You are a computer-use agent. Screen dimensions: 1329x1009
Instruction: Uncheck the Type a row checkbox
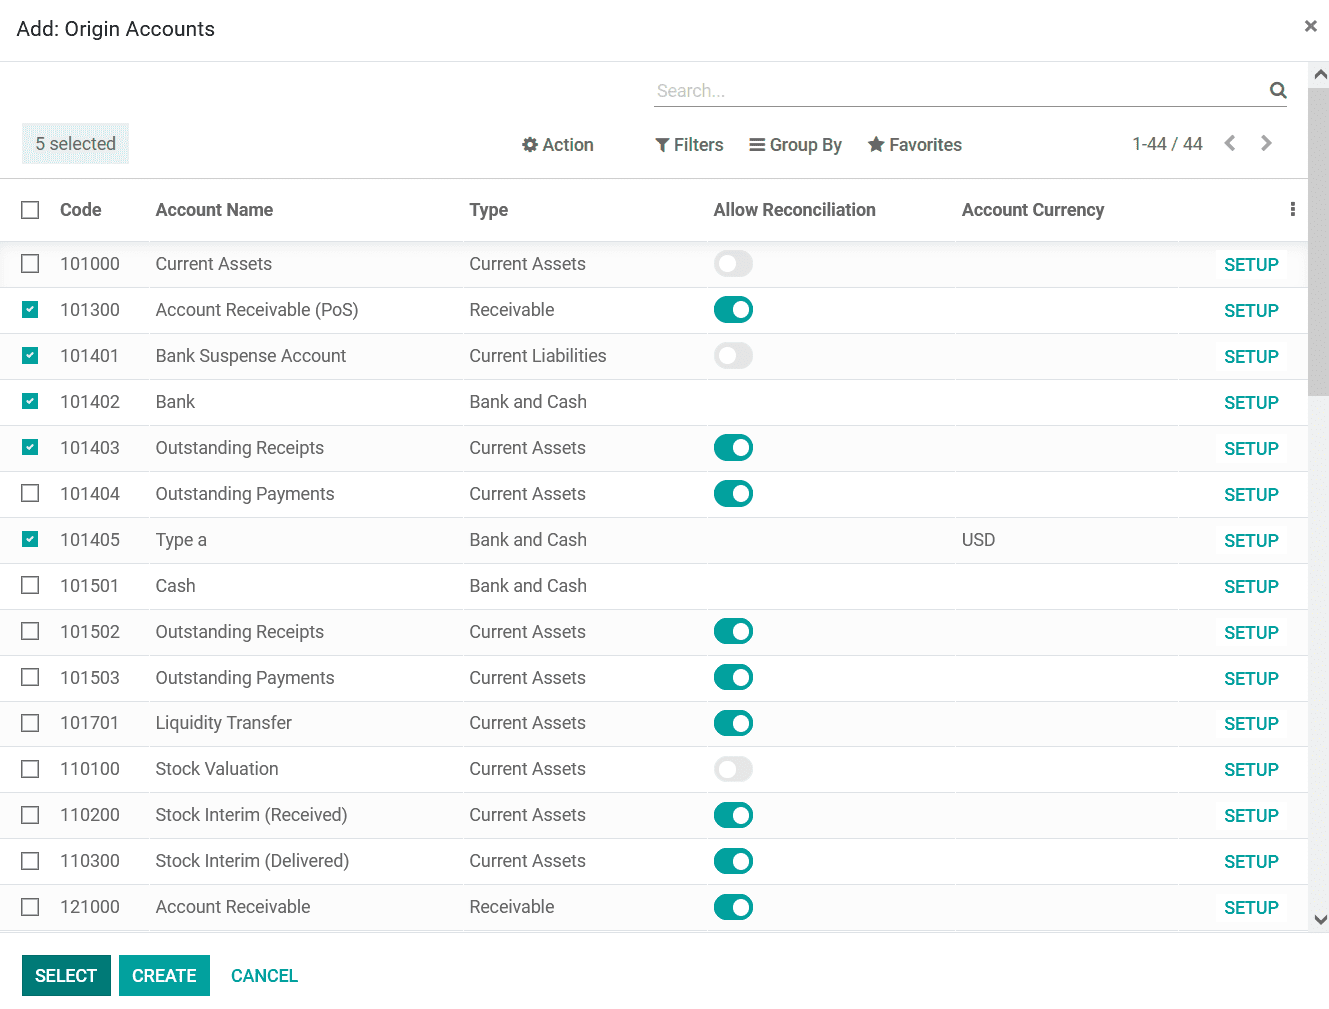(x=30, y=540)
